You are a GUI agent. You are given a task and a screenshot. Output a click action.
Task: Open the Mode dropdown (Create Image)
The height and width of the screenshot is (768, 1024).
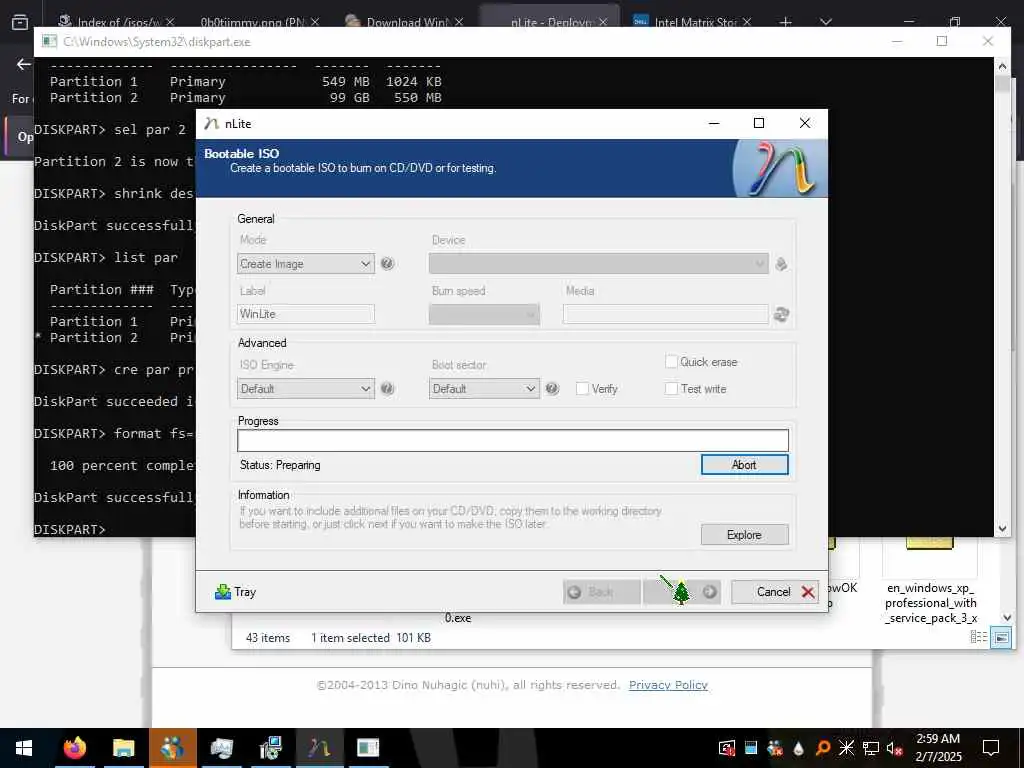[x=306, y=264]
